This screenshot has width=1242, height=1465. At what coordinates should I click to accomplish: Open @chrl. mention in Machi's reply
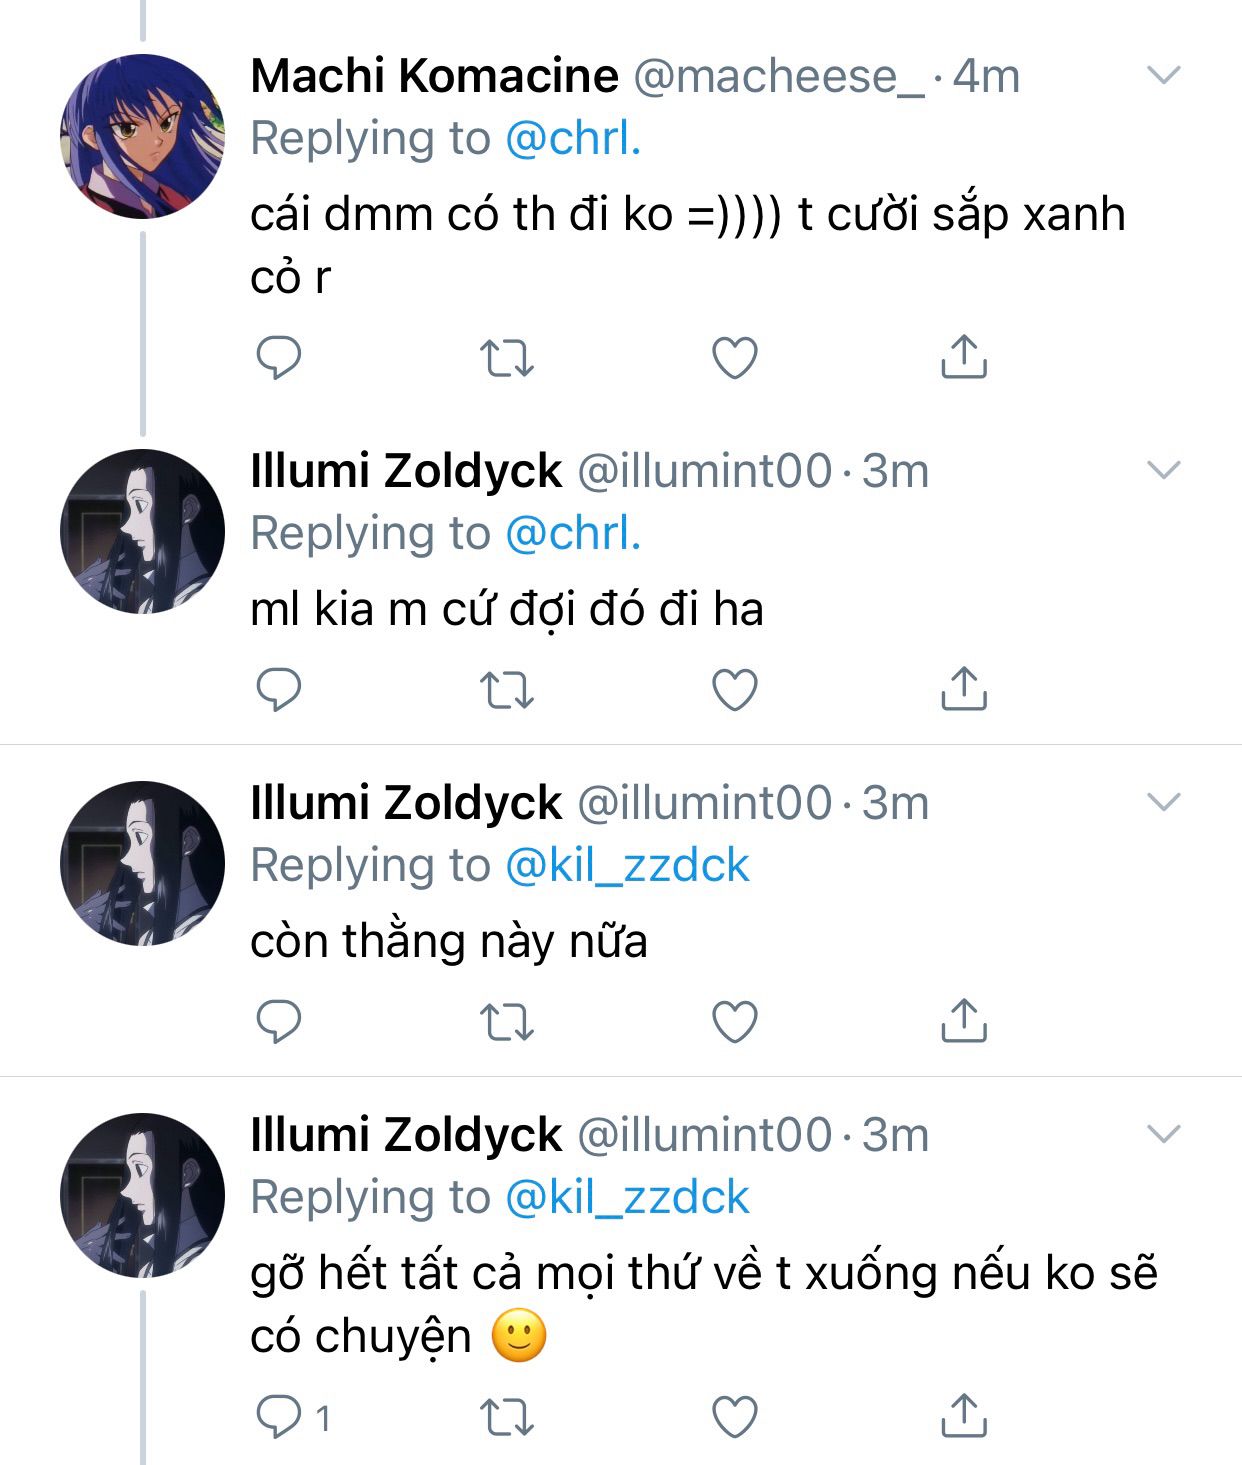pyautogui.click(x=573, y=138)
